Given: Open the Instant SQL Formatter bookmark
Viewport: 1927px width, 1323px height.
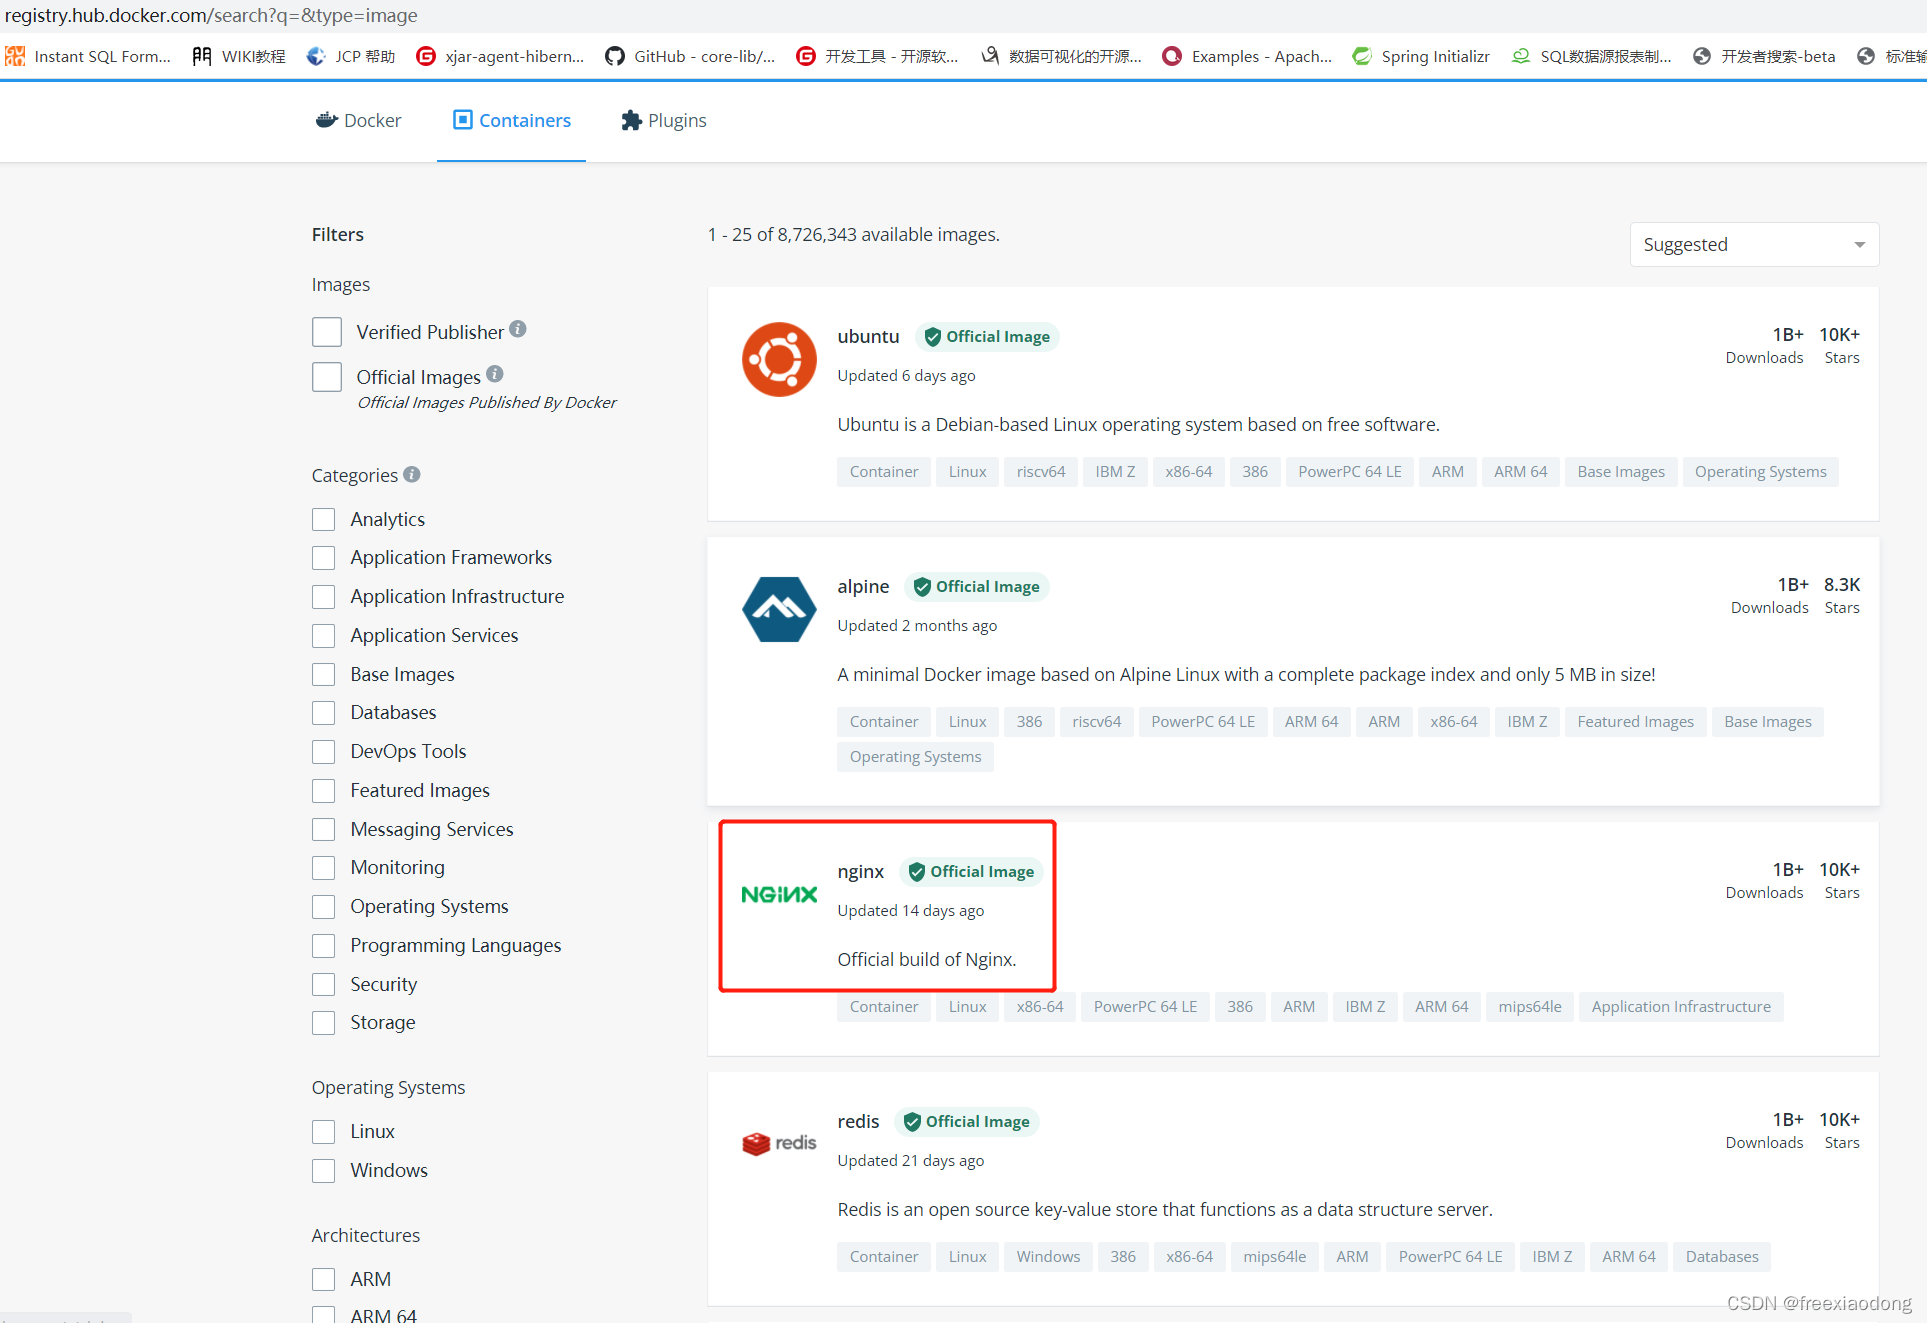Looking at the screenshot, I should pos(88,56).
